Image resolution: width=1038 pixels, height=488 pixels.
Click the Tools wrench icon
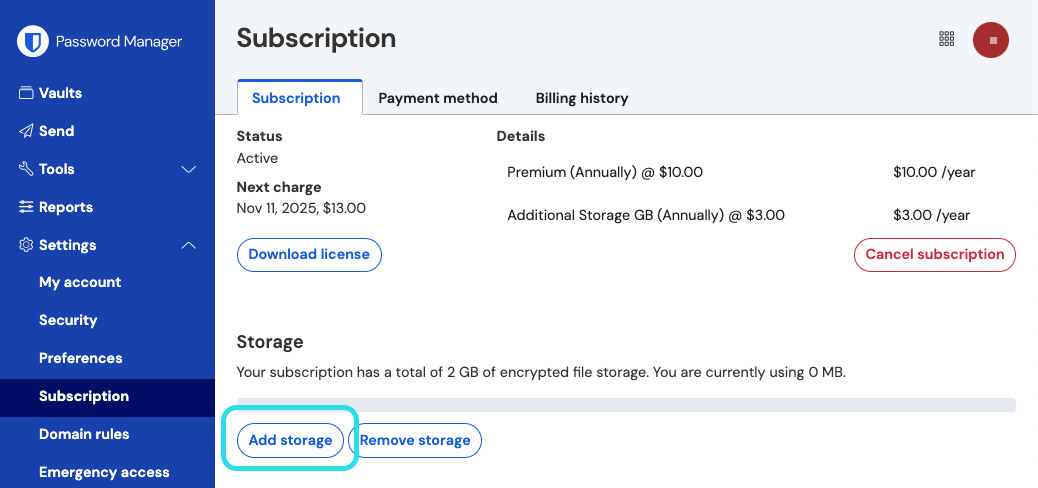click(27, 169)
